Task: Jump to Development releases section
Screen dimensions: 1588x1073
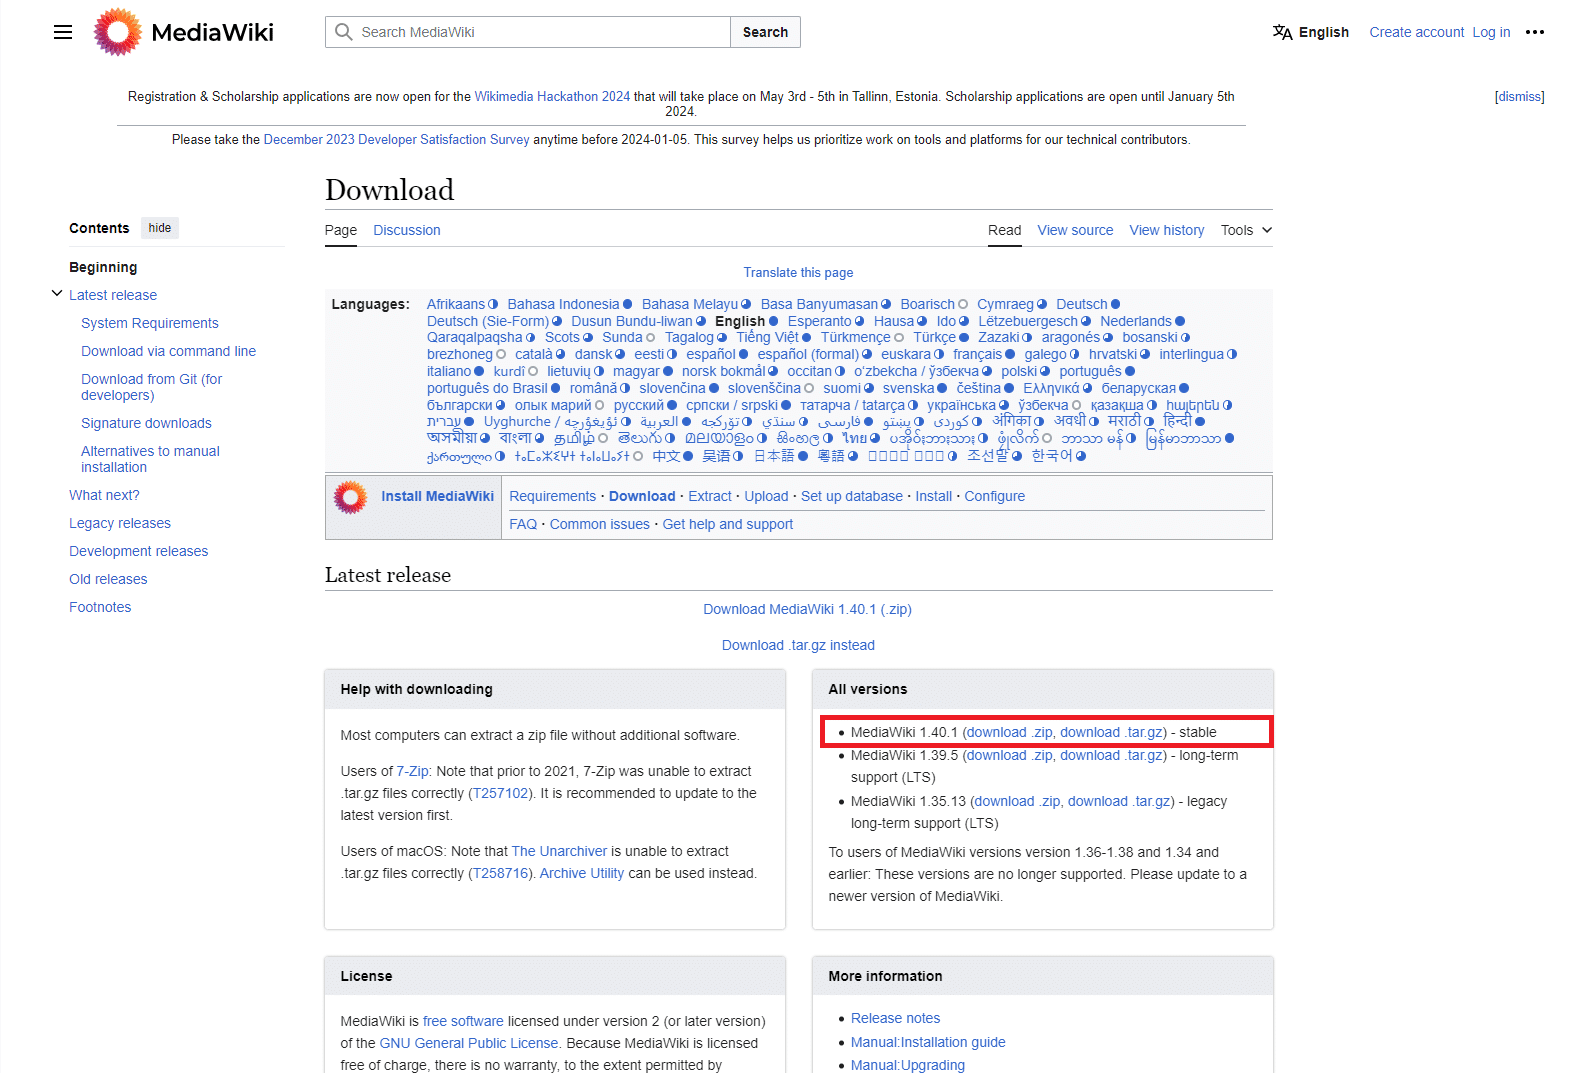Action: pyautogui.click(x=139, y=551)
